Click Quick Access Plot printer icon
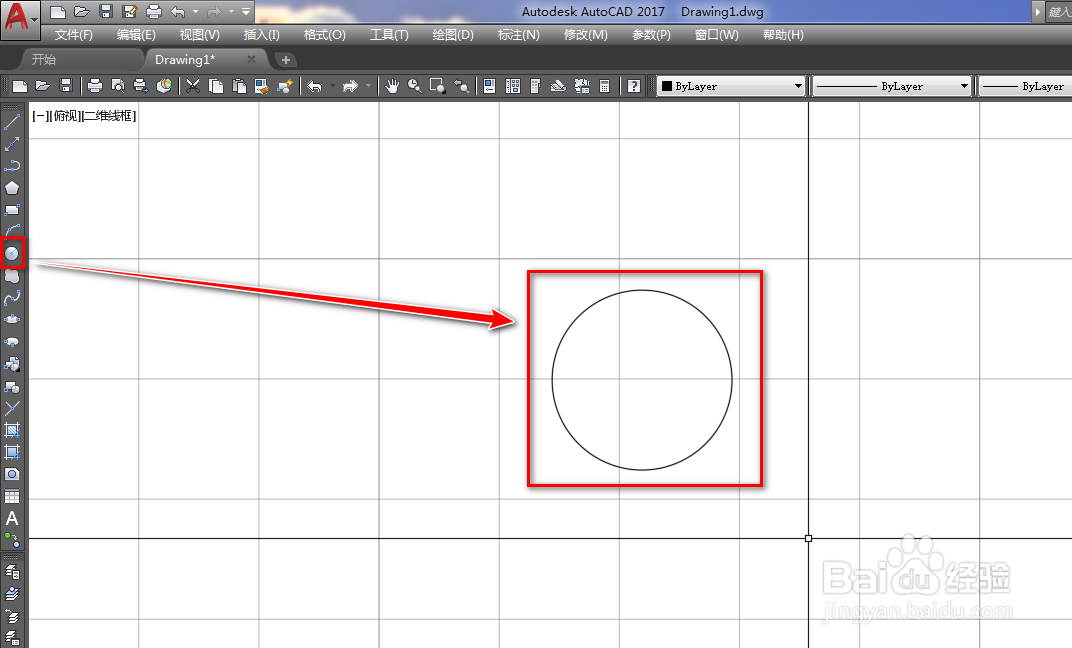This screenshot has width=1072, height=648. point(154,12)
